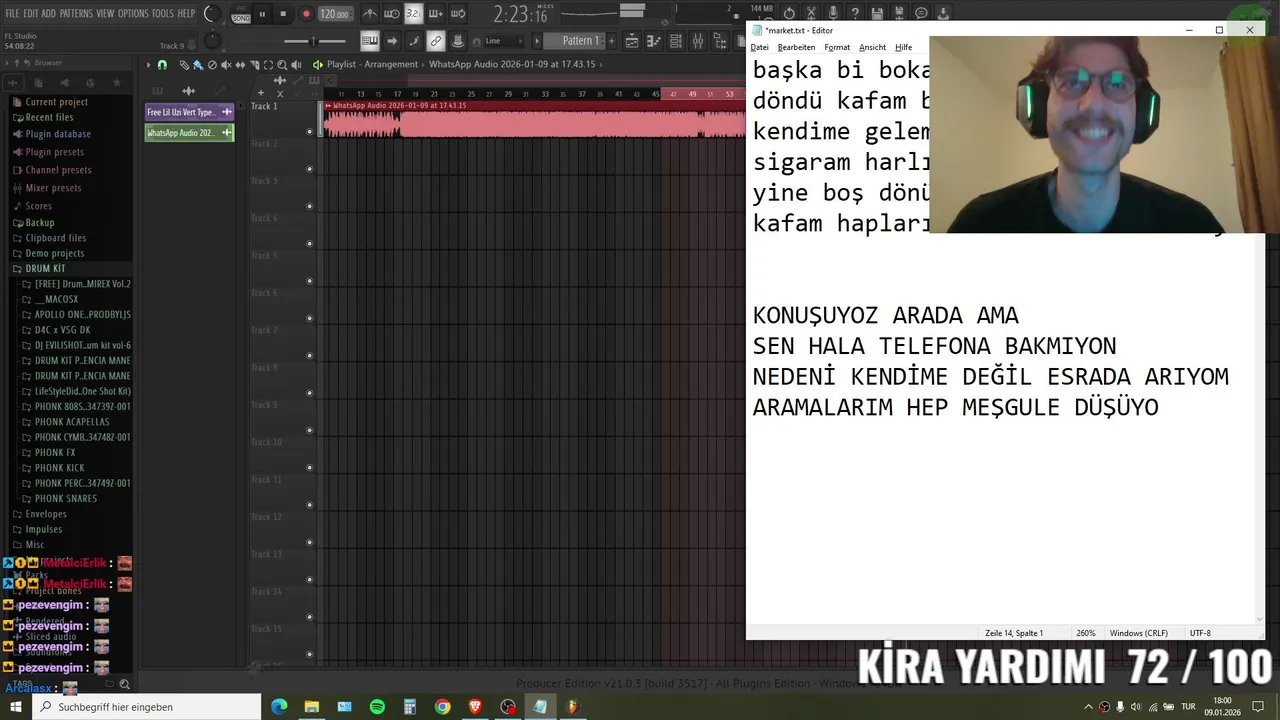Click the save project floppy icon
The width and height of the screenshot is (1280, 720).
pos(877,14)
